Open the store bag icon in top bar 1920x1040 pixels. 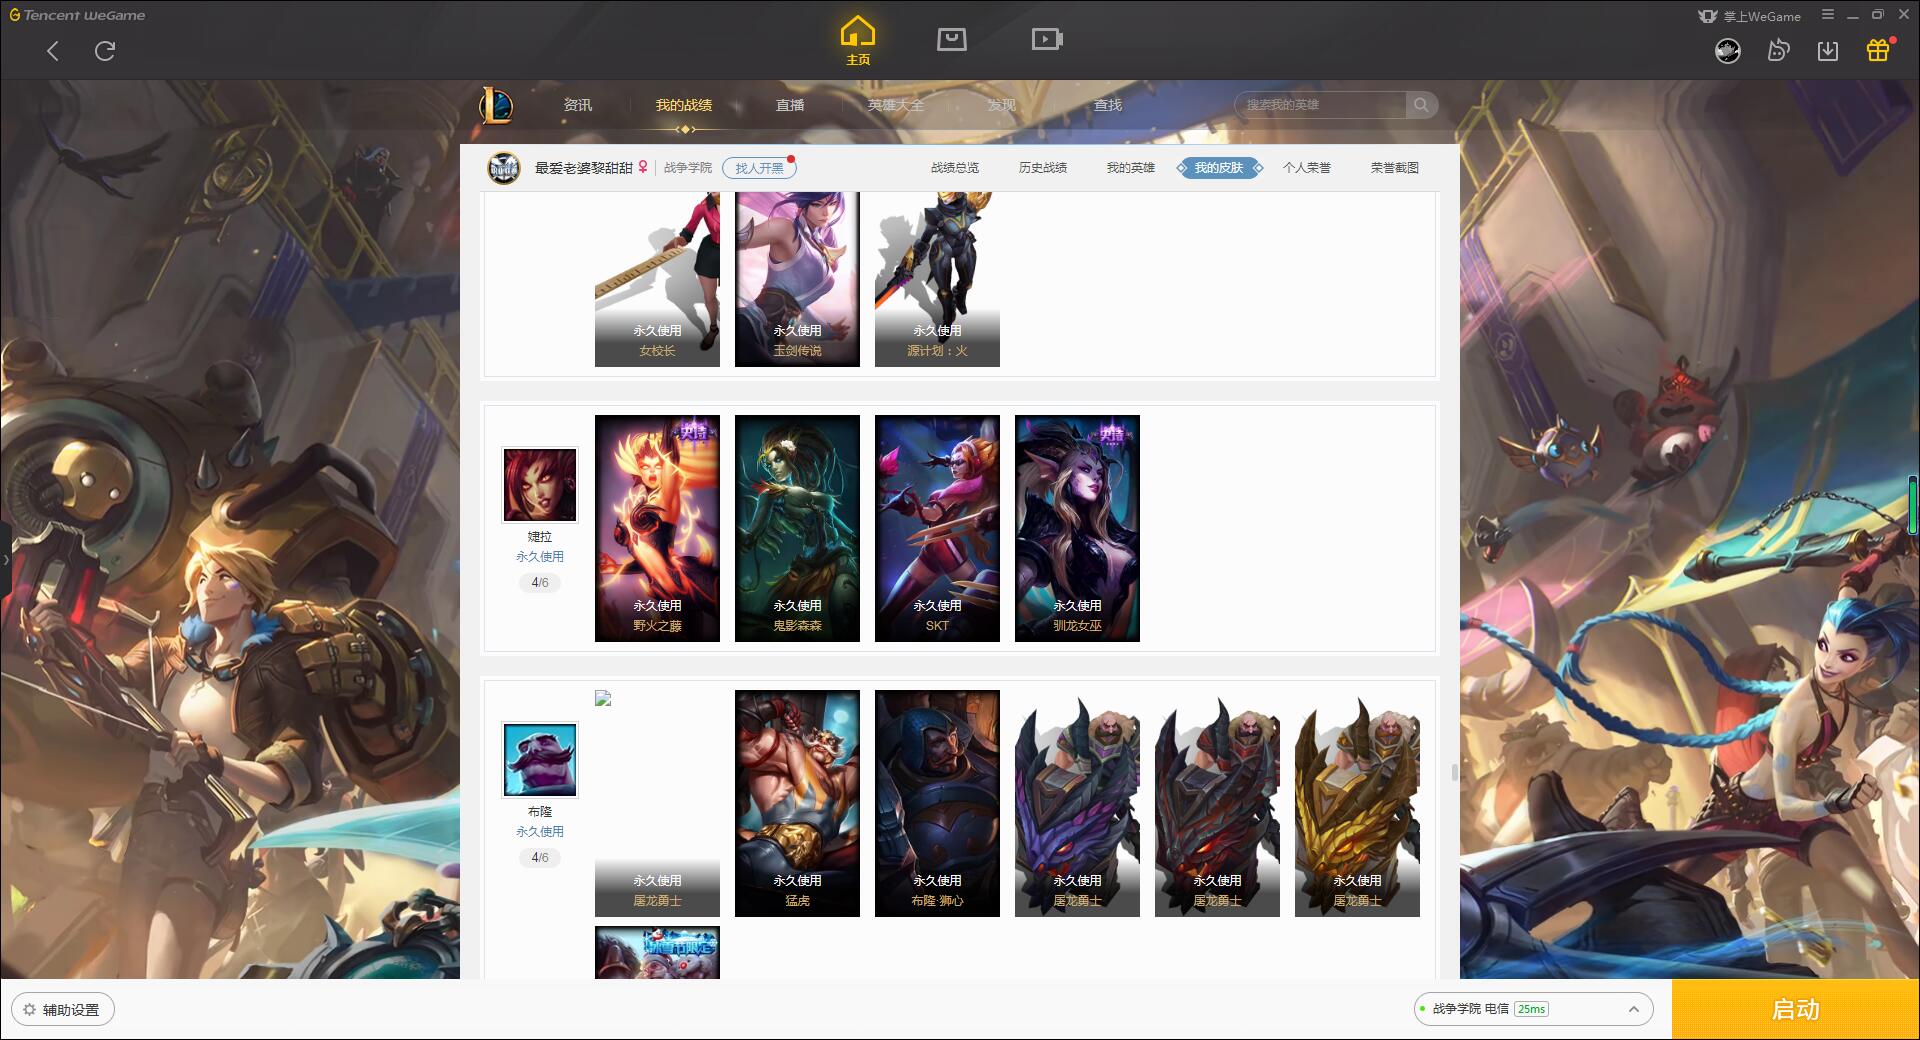click(x=952, y=40)
